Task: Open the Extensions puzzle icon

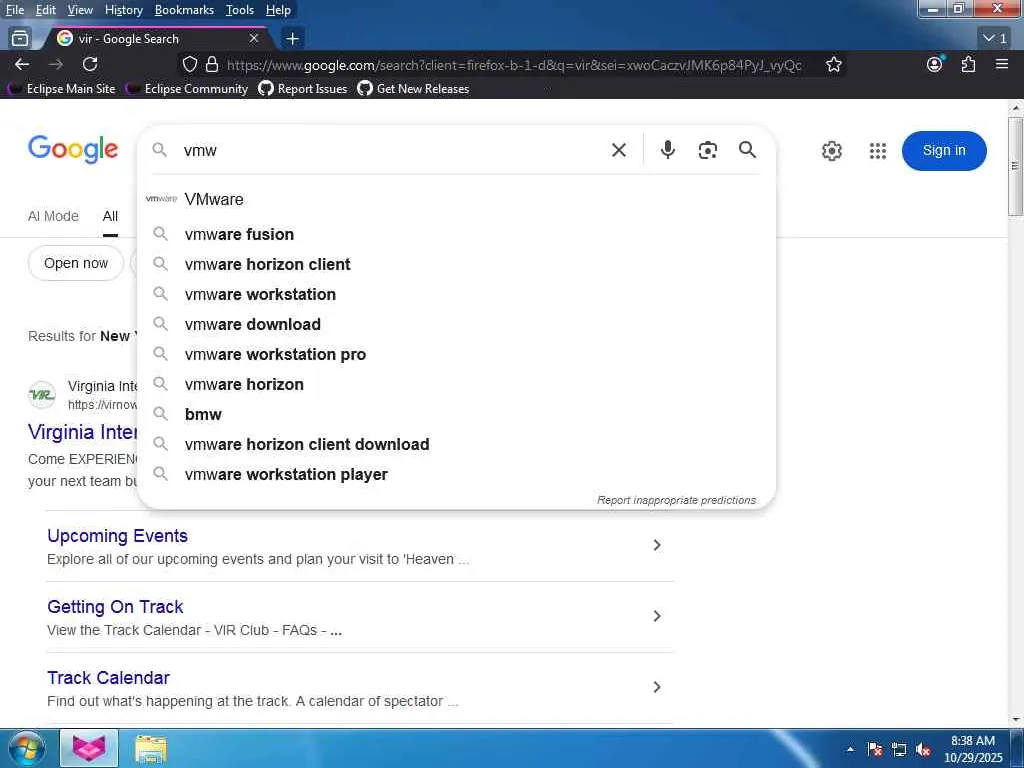Action: click(968, 64)
